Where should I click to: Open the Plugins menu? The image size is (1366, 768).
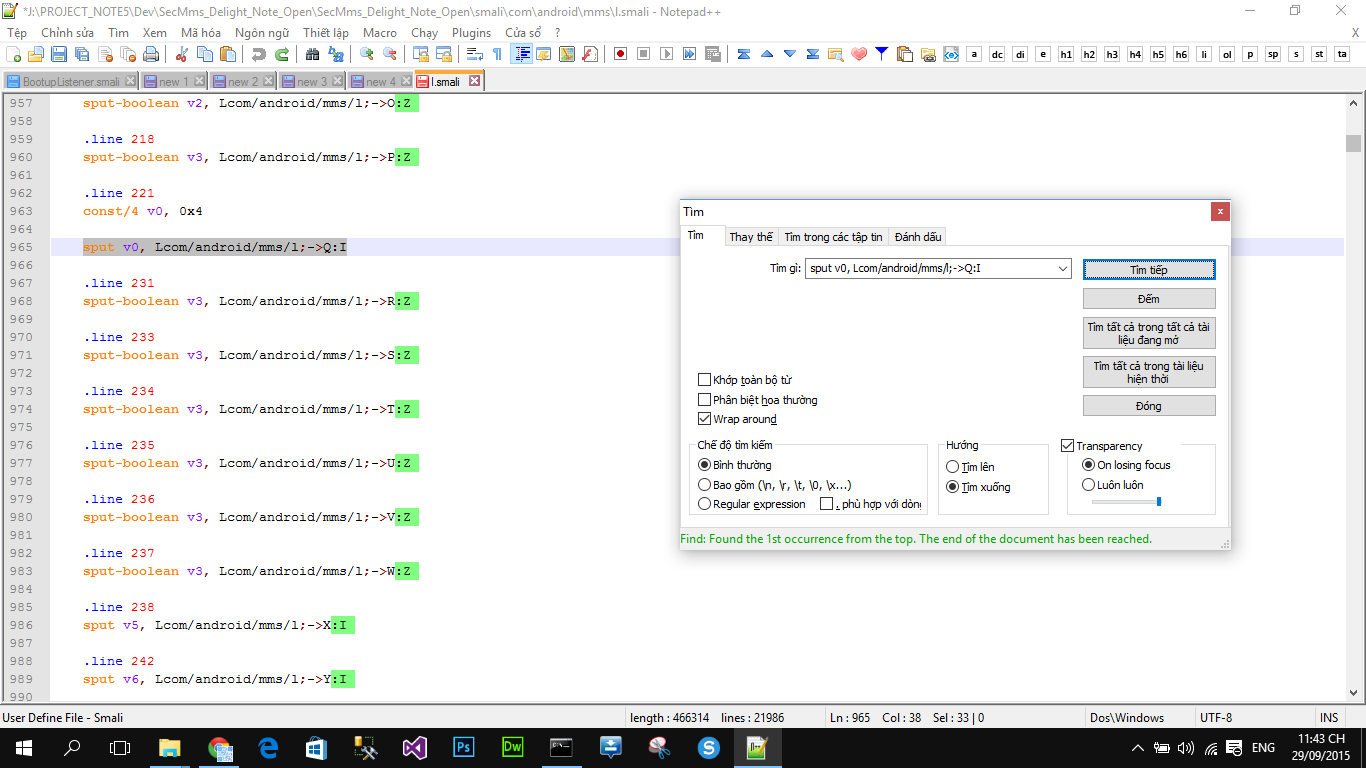click(x=471, y=32)
